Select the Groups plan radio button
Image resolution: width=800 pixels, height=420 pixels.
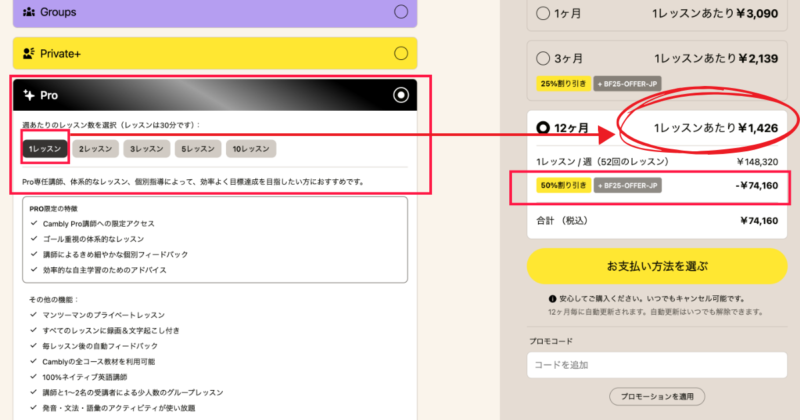tap(401, 12)
